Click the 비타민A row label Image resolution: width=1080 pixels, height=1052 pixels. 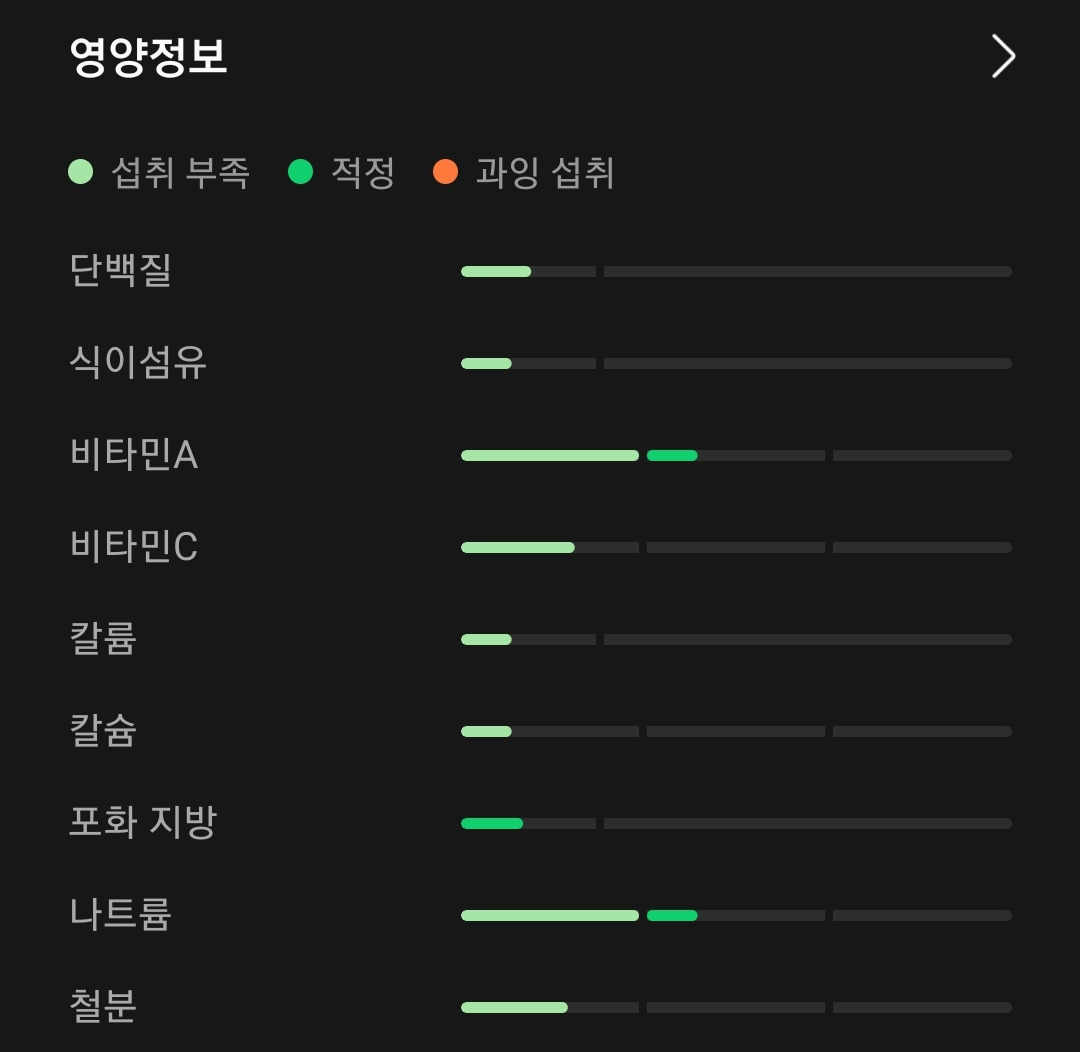135,455
